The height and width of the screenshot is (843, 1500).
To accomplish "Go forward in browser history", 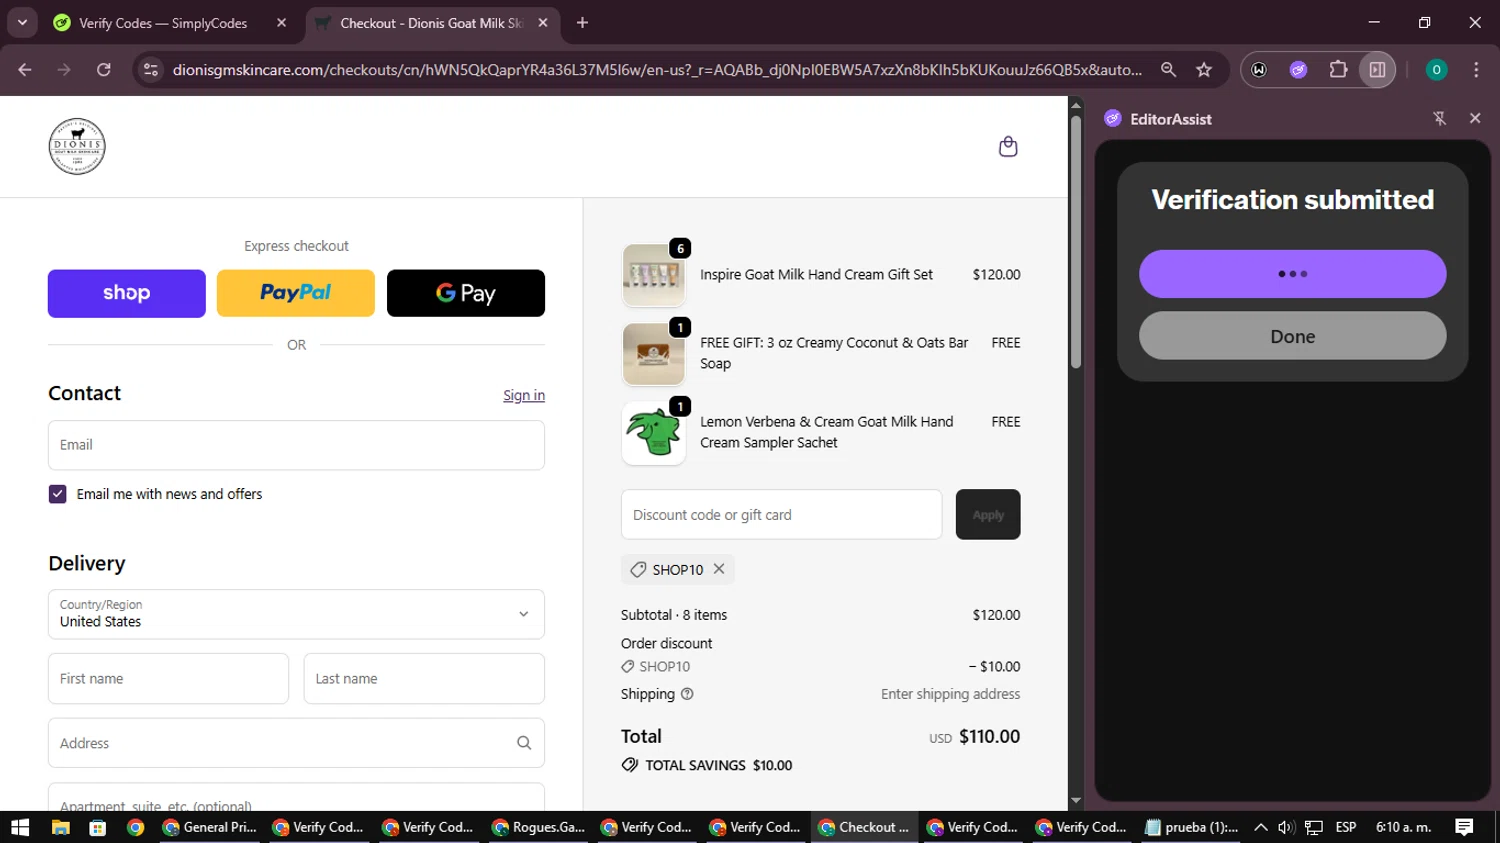I will (x=64, y=69).
